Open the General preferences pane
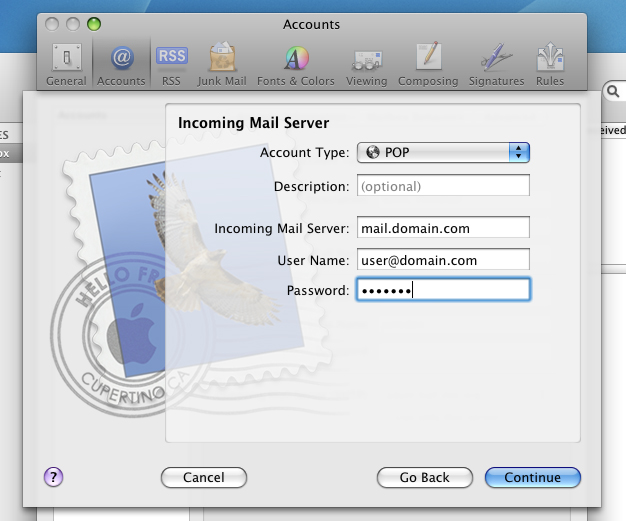The width and height of the screenshot is (626, 521). 66,63
